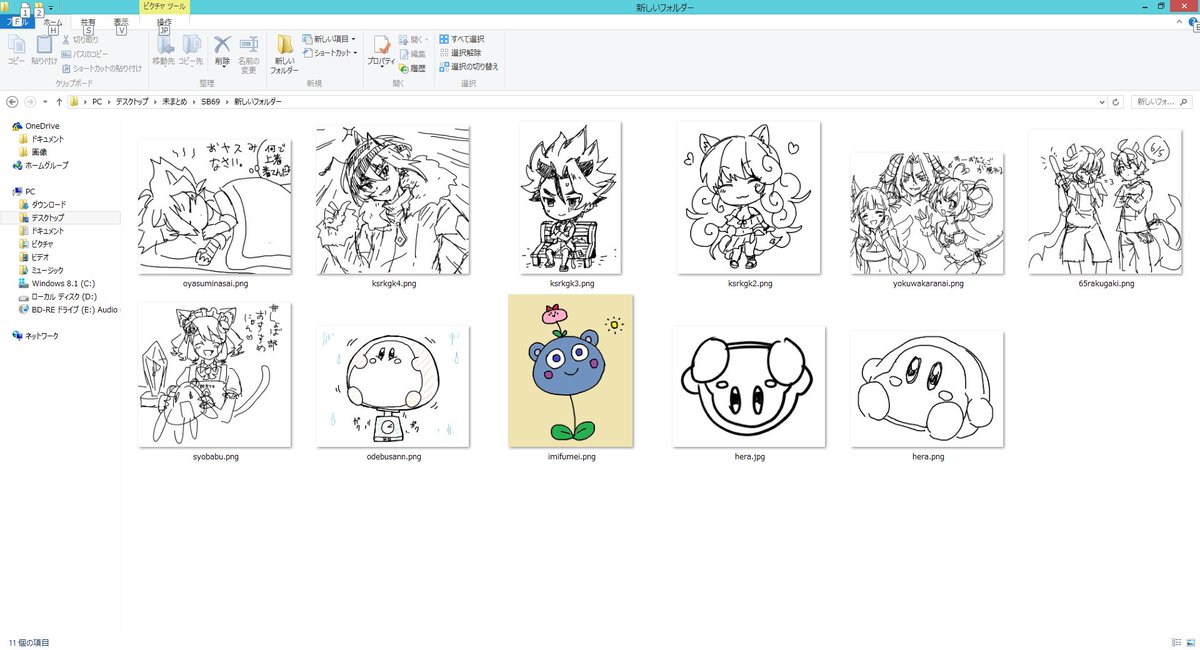Click 未まとめ in the address breadcrumb
1200x650 pixels.
(175, 102)
